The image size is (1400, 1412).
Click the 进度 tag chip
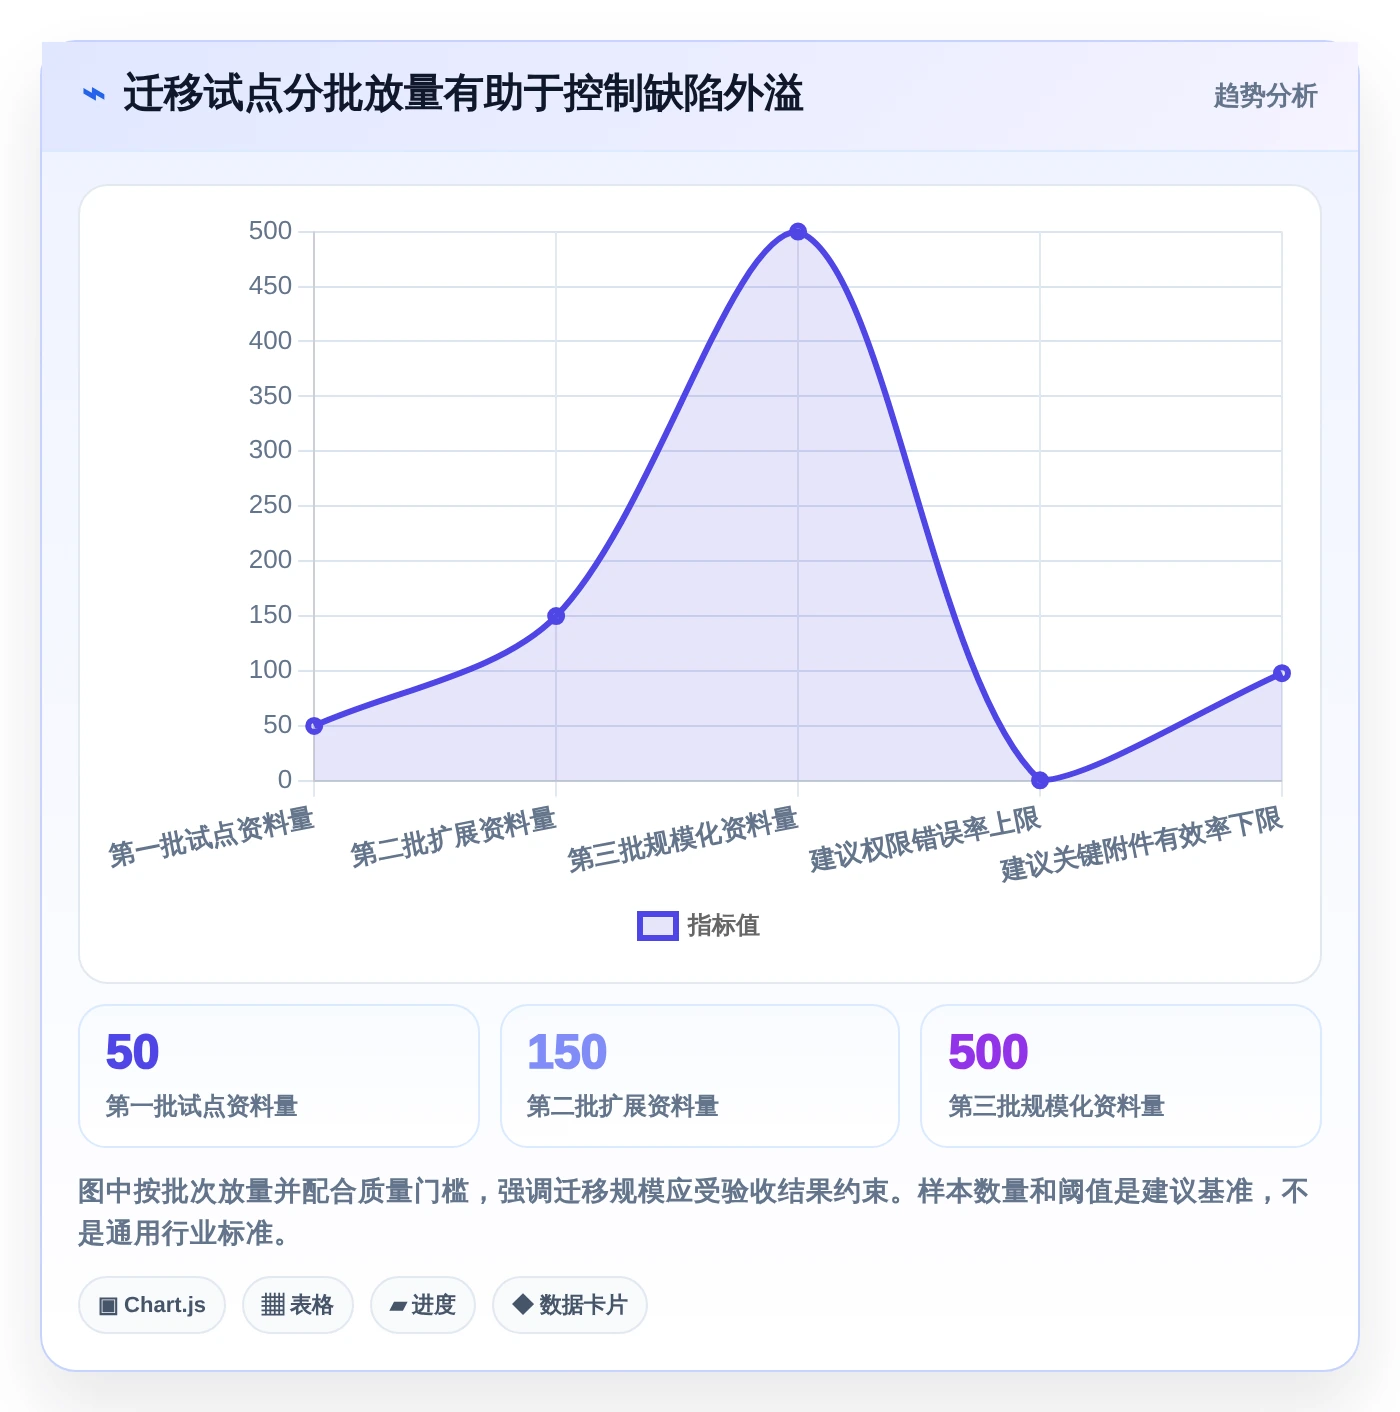pyautogui.click(x=422, y=1305)
